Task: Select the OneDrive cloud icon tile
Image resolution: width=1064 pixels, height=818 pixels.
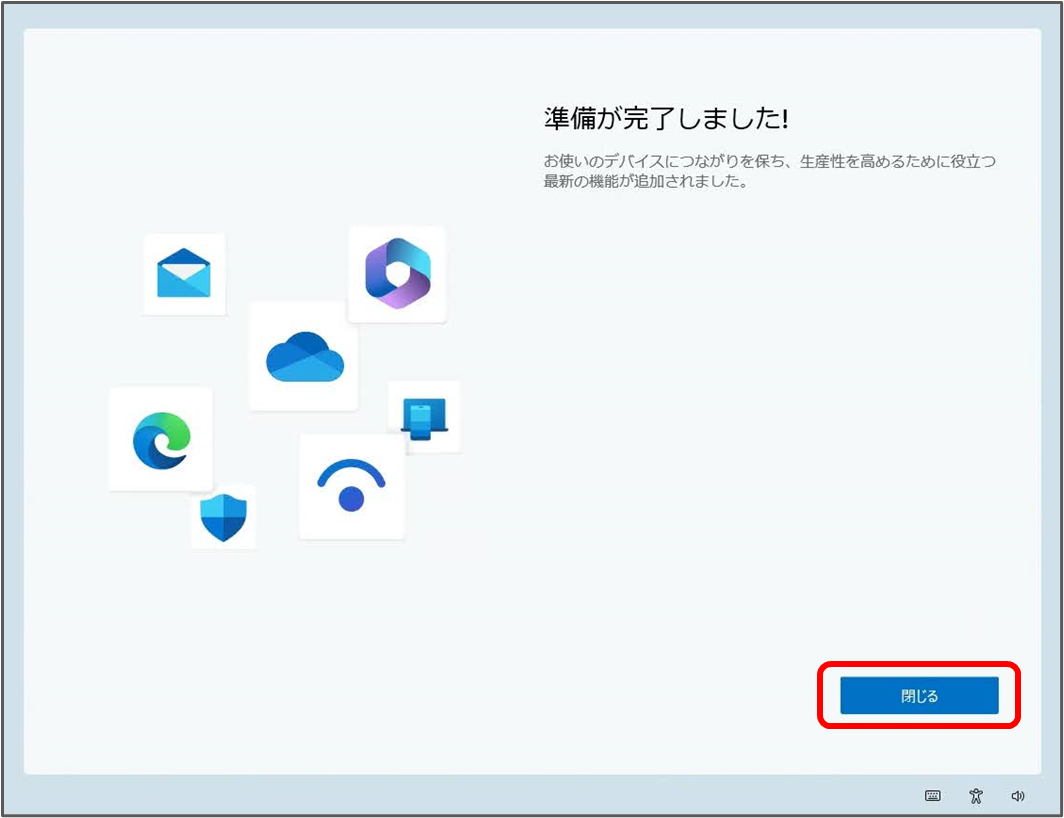Action: tap(303, 356)
